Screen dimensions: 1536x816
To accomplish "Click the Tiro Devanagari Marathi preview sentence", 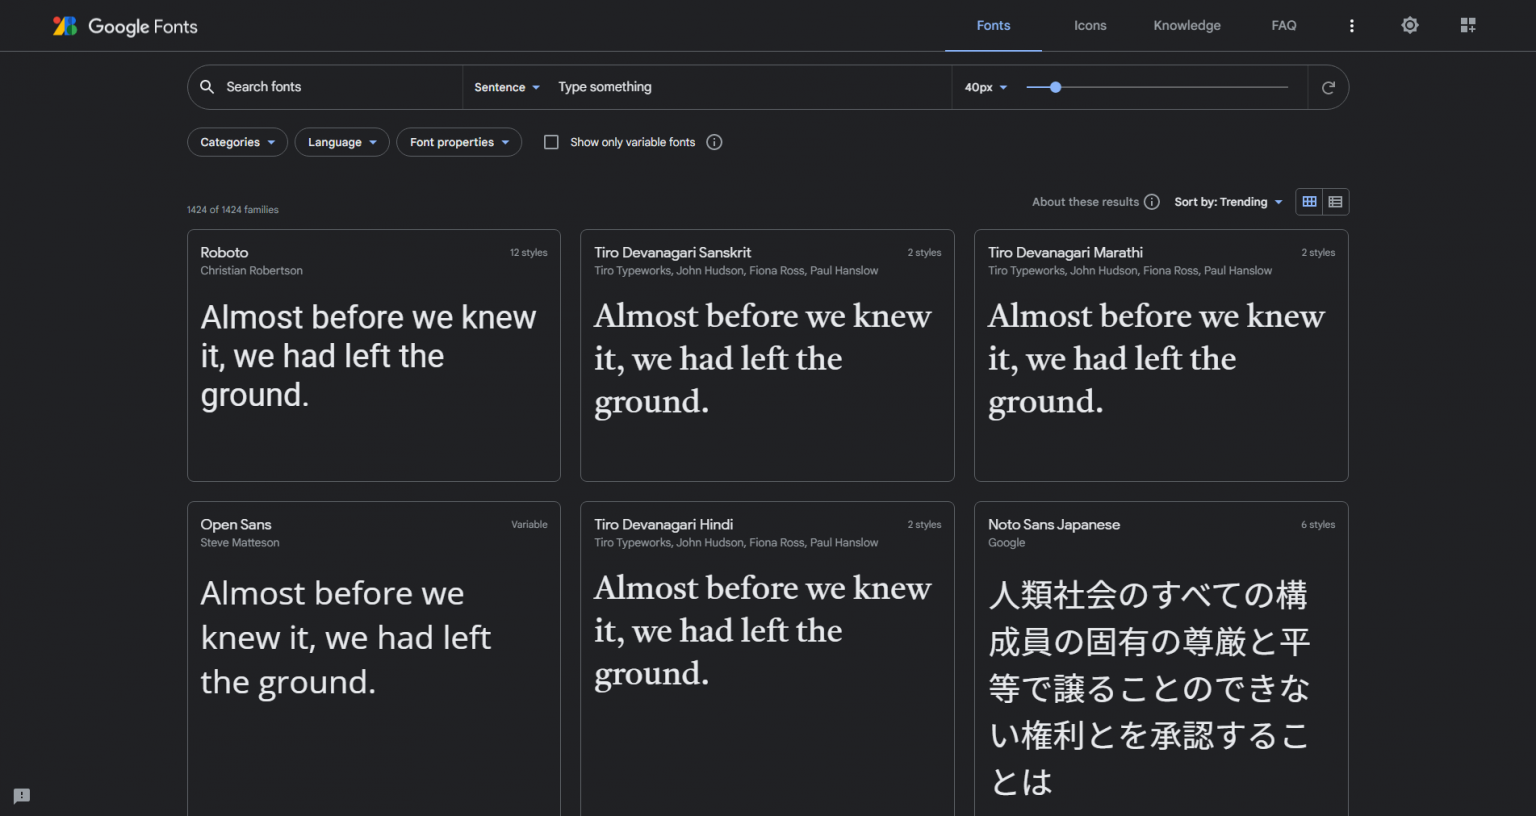I will (x=1156, y=358).
